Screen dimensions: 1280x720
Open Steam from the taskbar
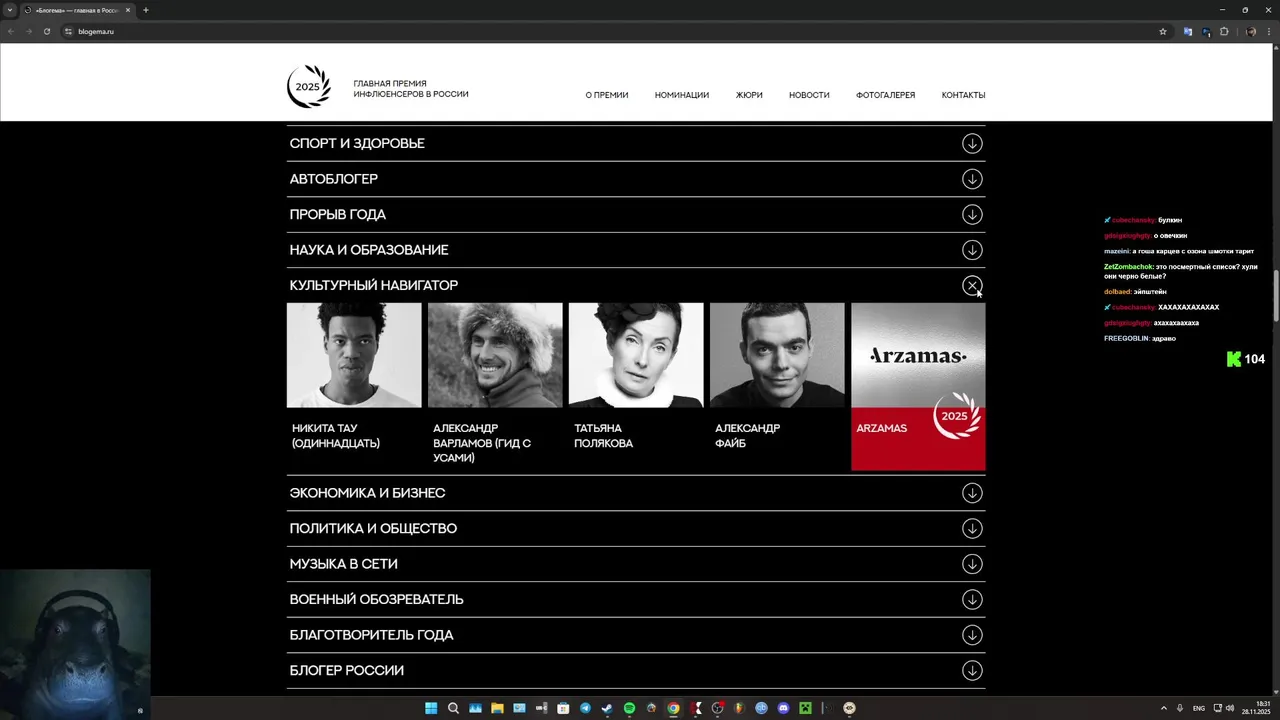pyautogui.click(x=607, y=708)
